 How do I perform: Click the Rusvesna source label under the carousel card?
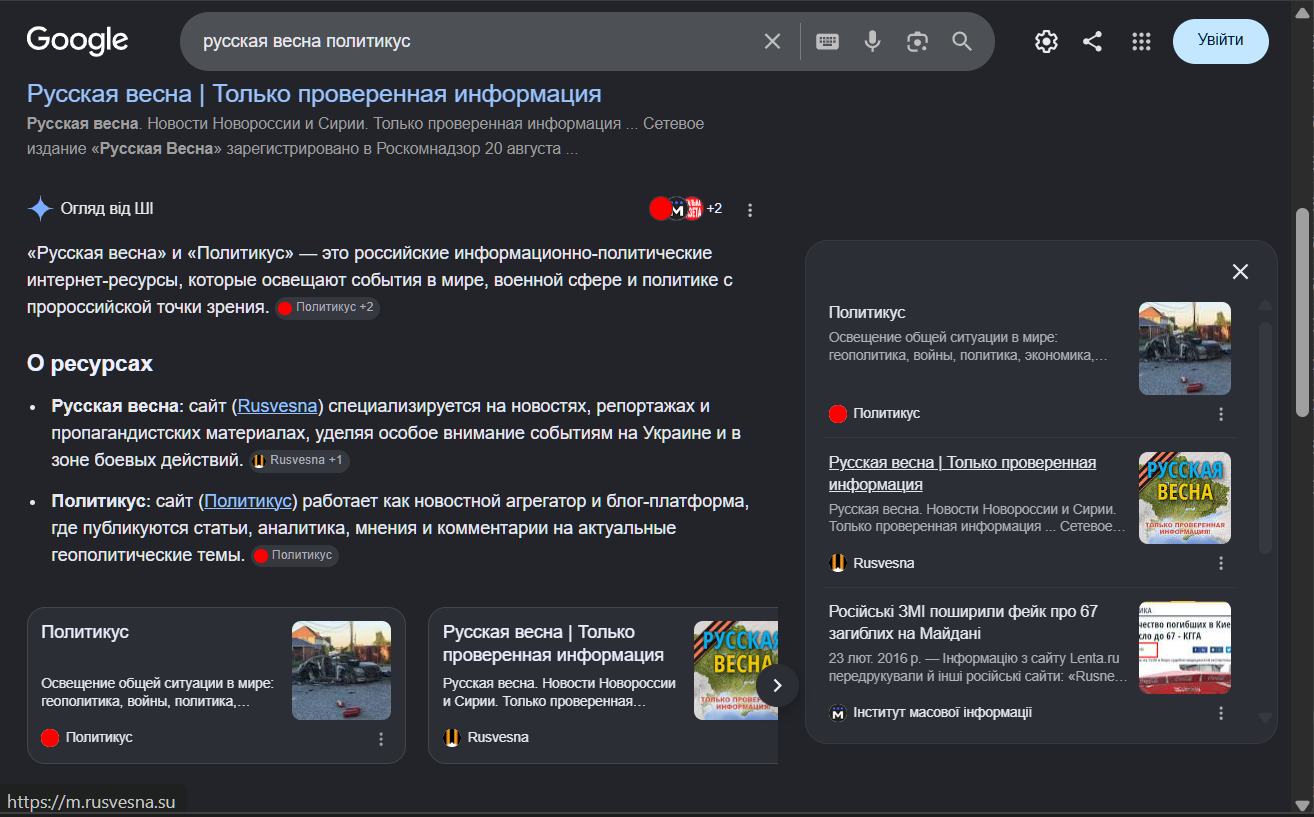[498, 737]
